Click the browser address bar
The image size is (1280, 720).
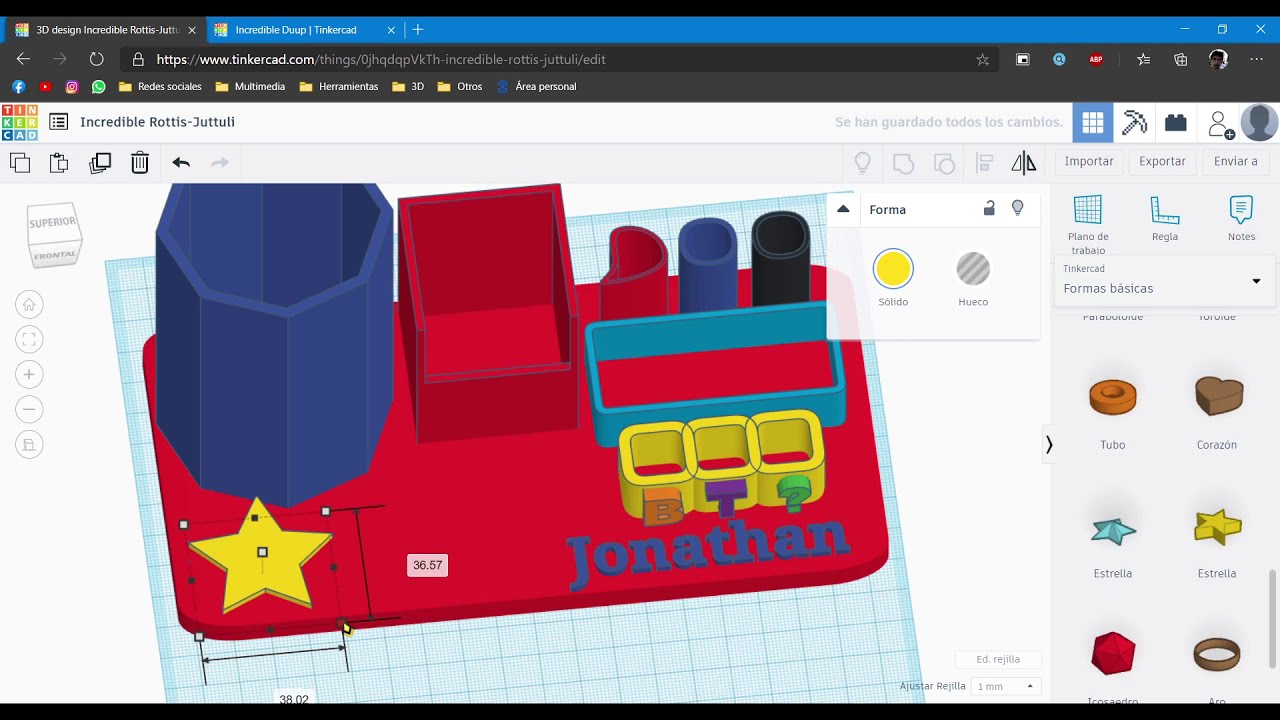(560, 59)
